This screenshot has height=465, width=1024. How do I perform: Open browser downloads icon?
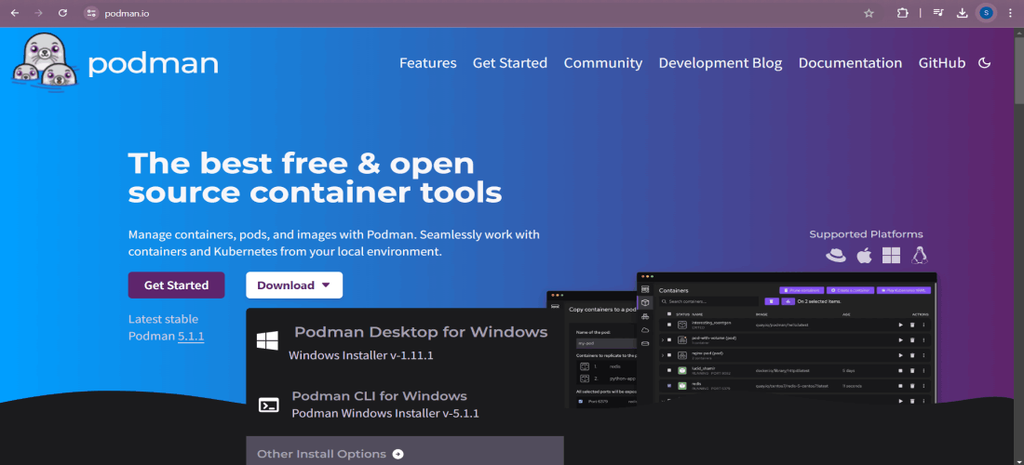click(x=961, y=13)
